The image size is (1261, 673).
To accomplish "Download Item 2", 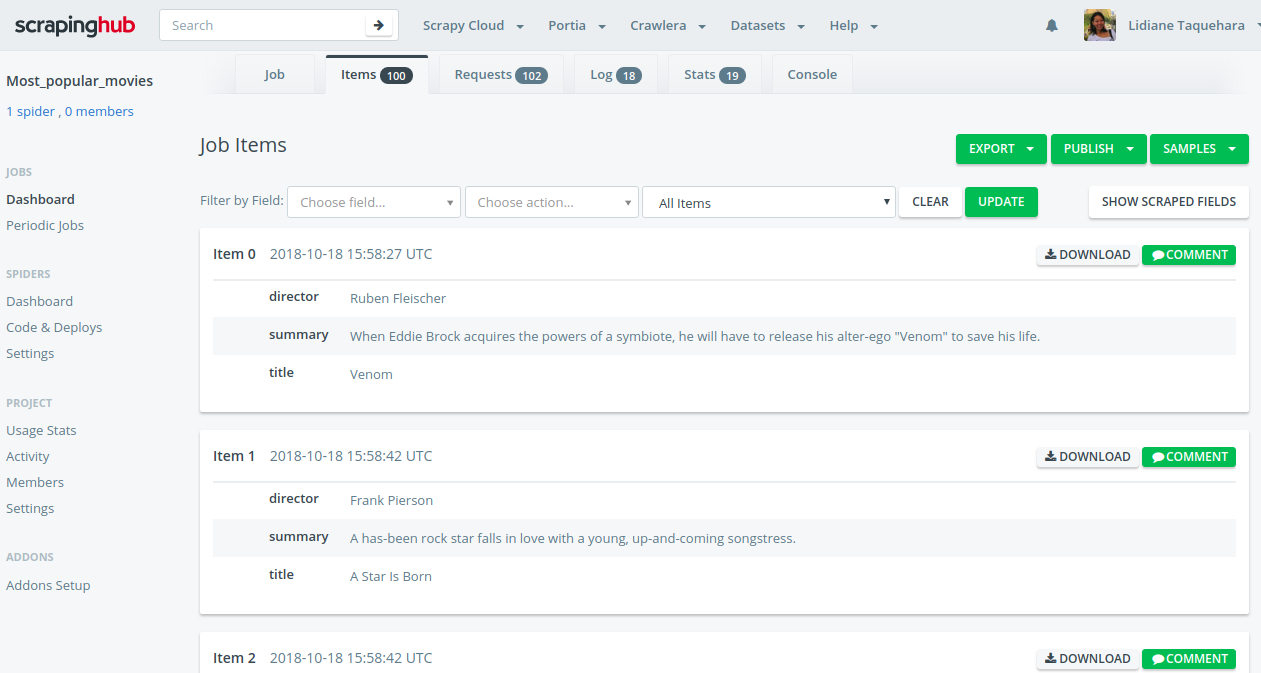I will (1087, 659).
